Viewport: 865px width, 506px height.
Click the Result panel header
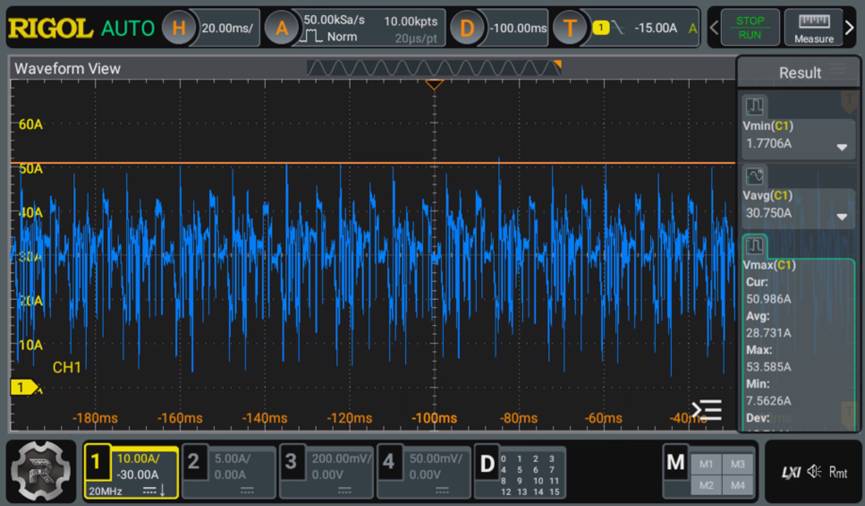(x=799, y=73)
